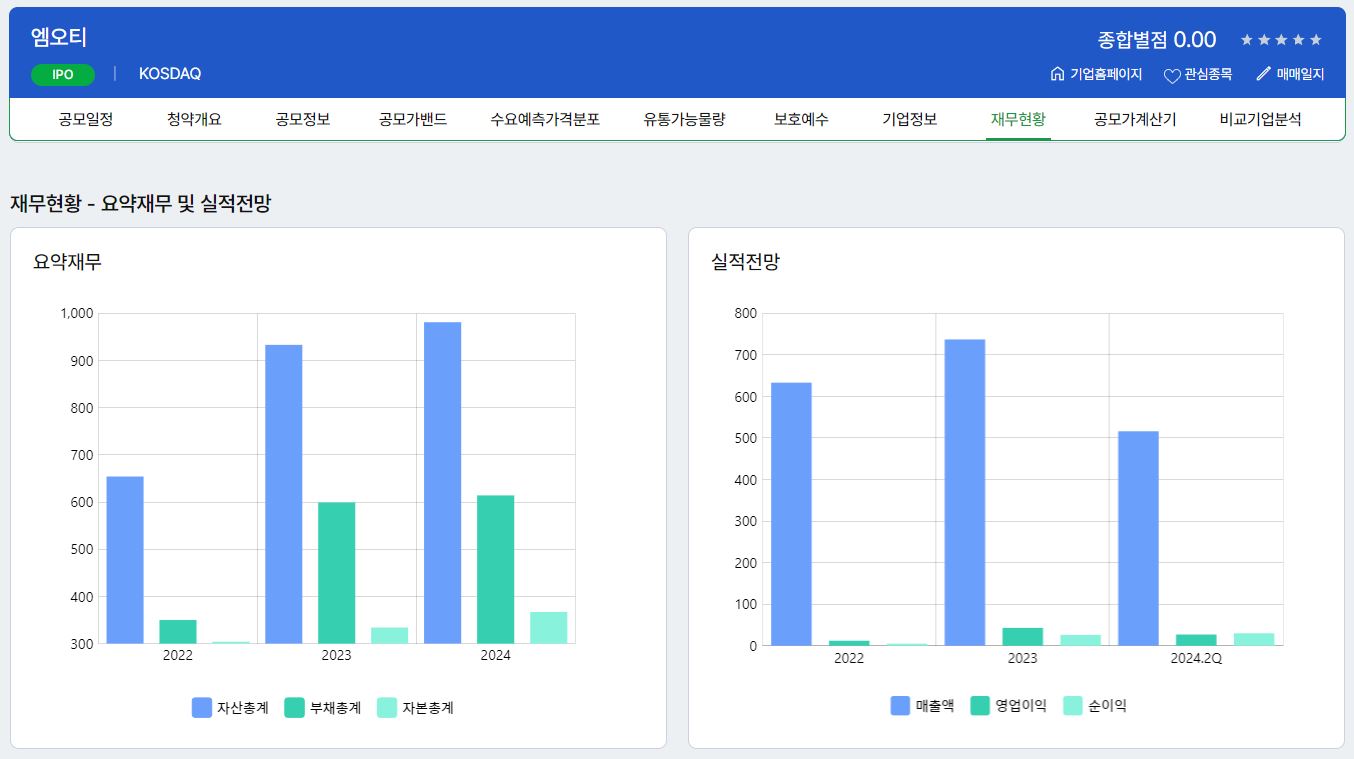This screenshot has width=1354, height=759.
Task: Click the pencil icon for 매매일지
Action: (1264, 74)
